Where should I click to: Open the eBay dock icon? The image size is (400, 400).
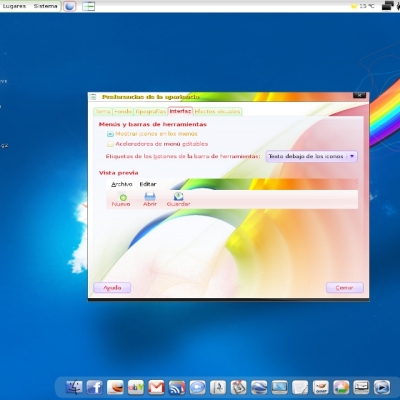[136, 387]
